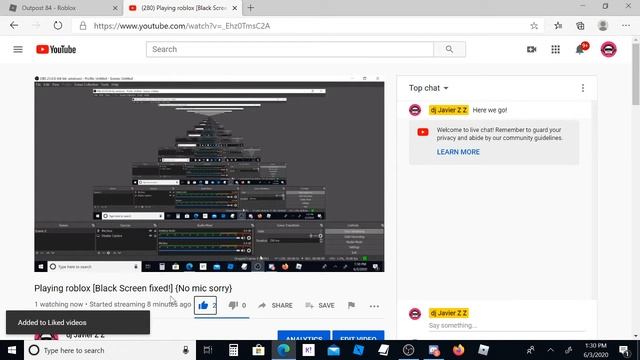Open the browser Collections icon
640x360 pixels.
[580, 26]
